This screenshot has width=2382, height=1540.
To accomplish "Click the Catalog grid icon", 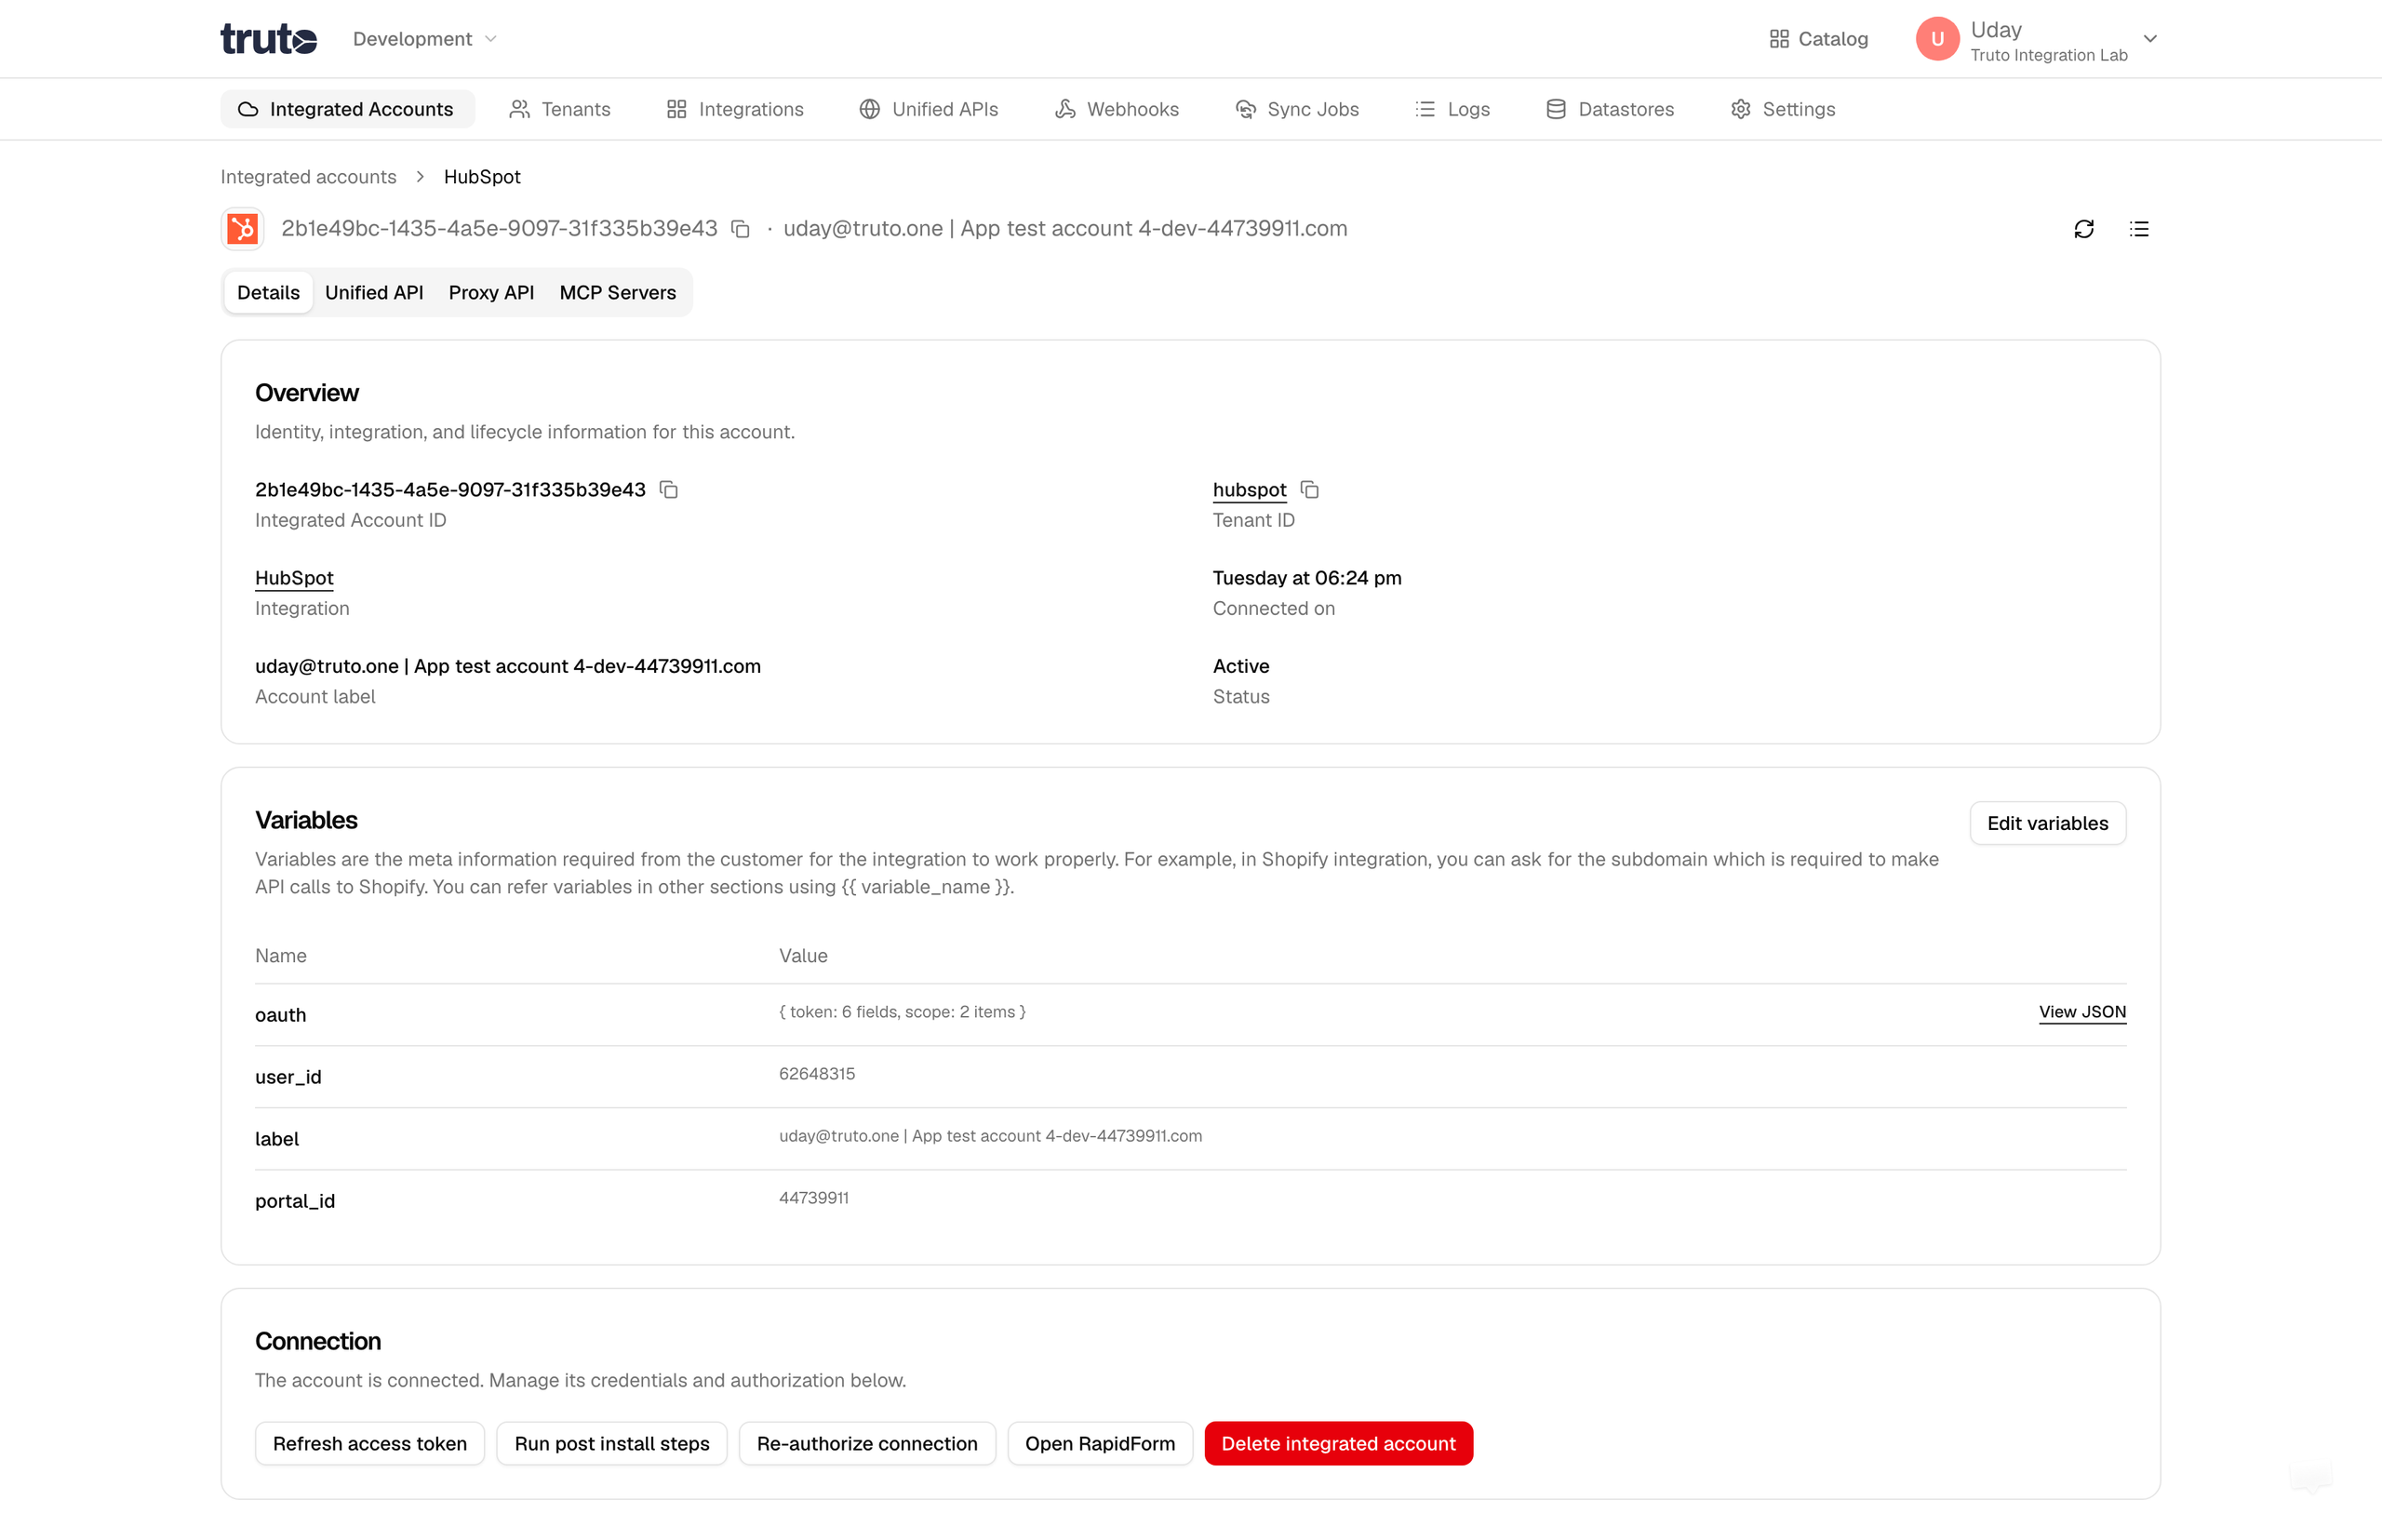I will (x=1779, y=39).
